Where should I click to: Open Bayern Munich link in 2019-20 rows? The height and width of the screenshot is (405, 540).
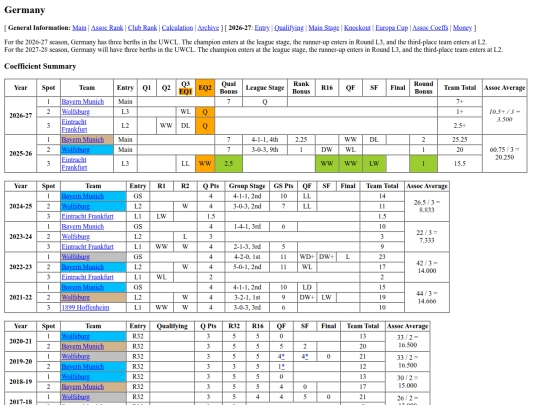[83, 366]
